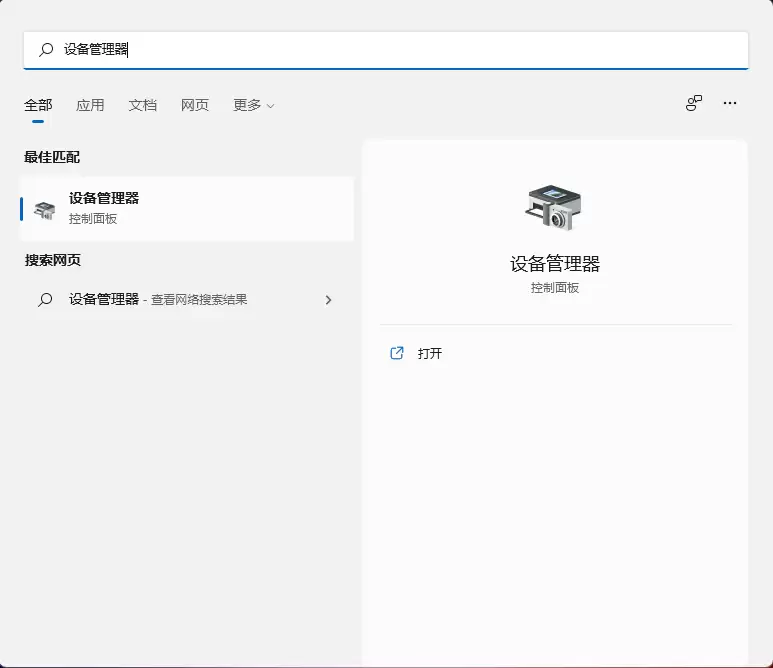Open the search feedback people icon
The image size is (773, 668).
(694, 103)
